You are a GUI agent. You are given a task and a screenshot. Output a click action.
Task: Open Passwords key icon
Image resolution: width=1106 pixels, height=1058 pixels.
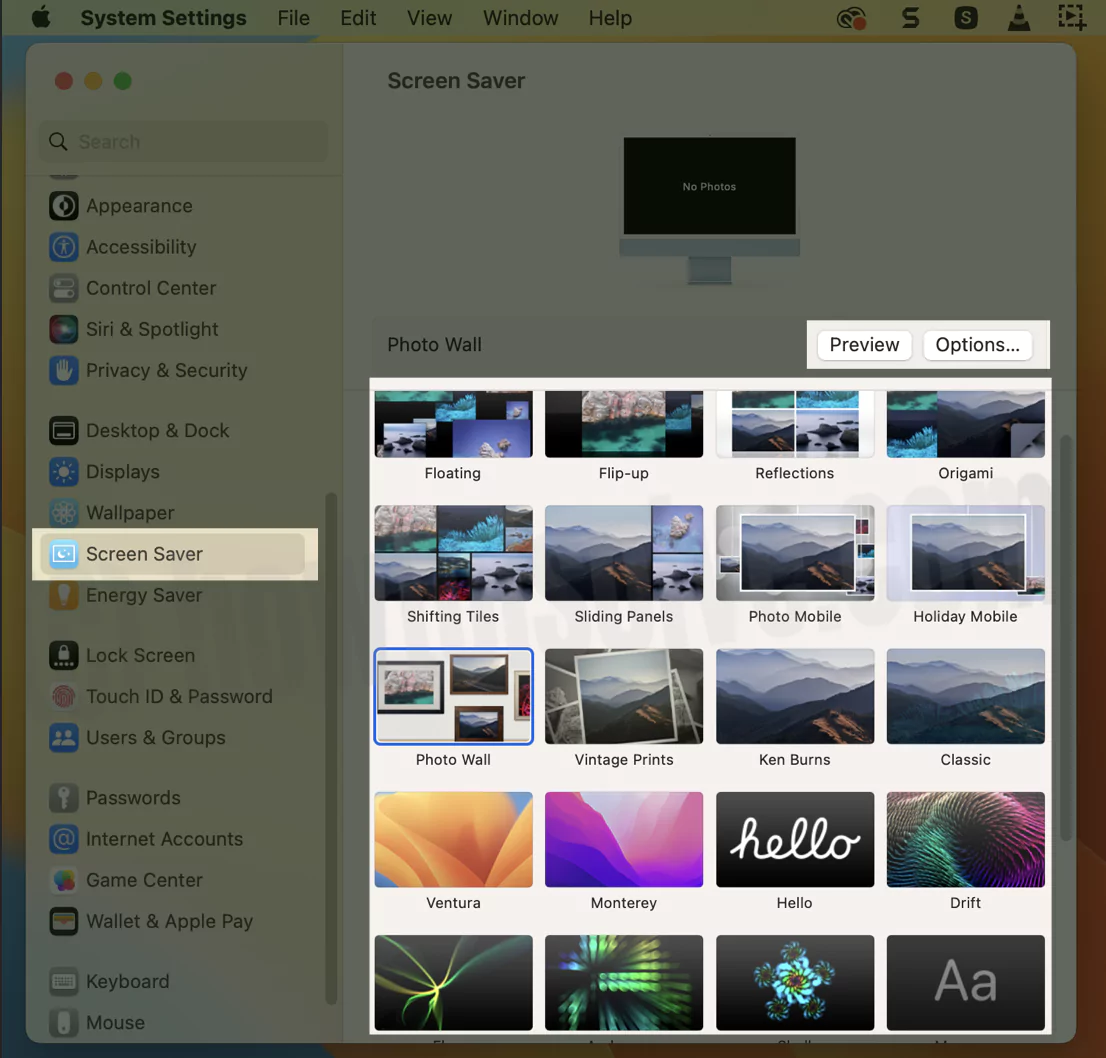click(x=63, y=798)
